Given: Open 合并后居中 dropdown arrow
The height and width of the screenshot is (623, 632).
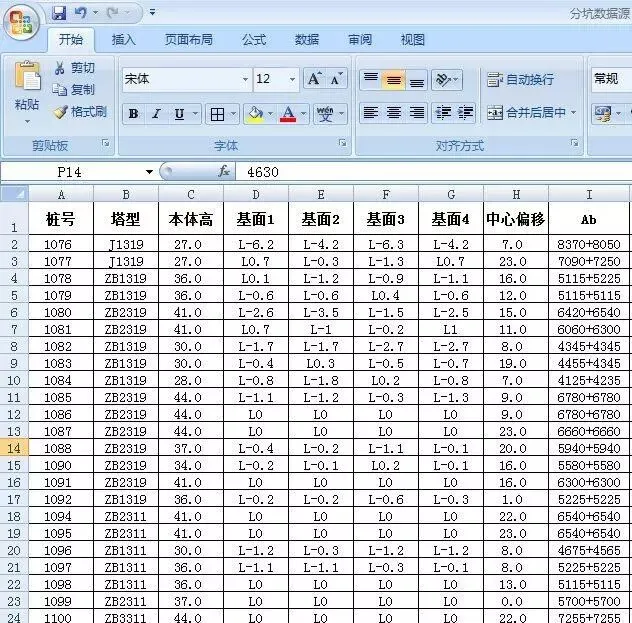Looking at the screenshot, I should pyautogui.click(x=573, y=112).
